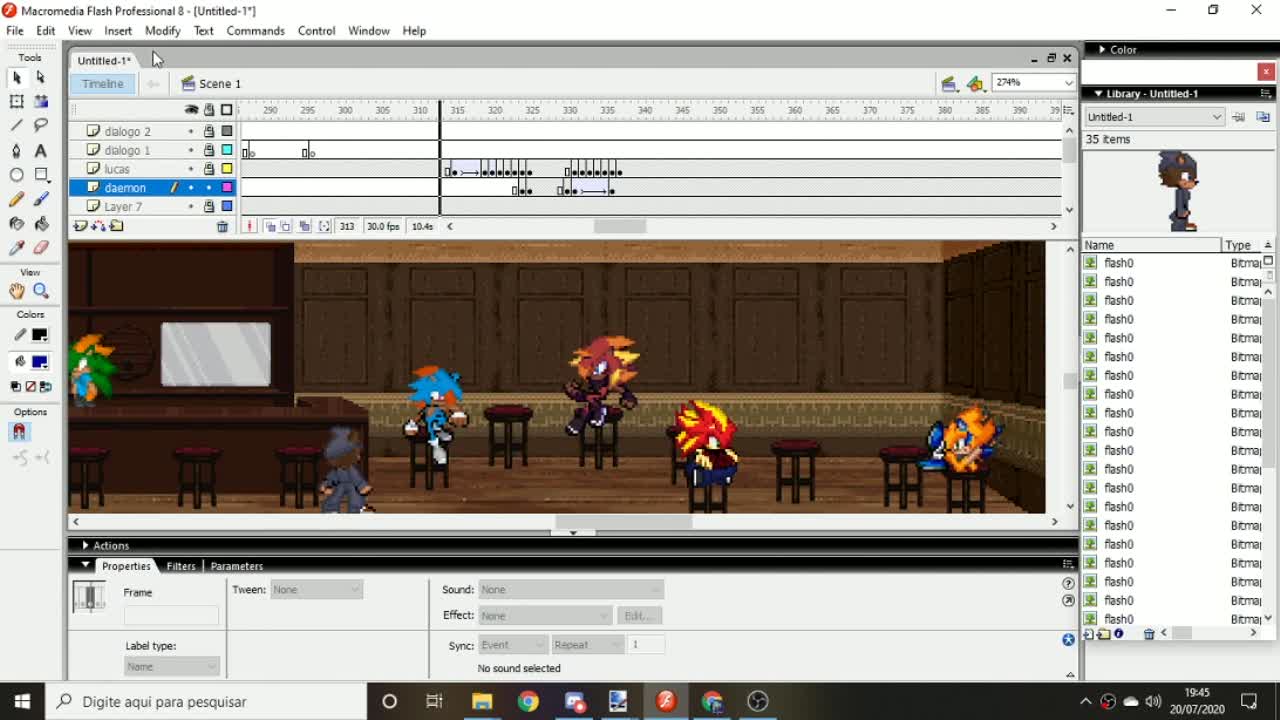Click the Library preview character thumbnail

coord(1179,191)
